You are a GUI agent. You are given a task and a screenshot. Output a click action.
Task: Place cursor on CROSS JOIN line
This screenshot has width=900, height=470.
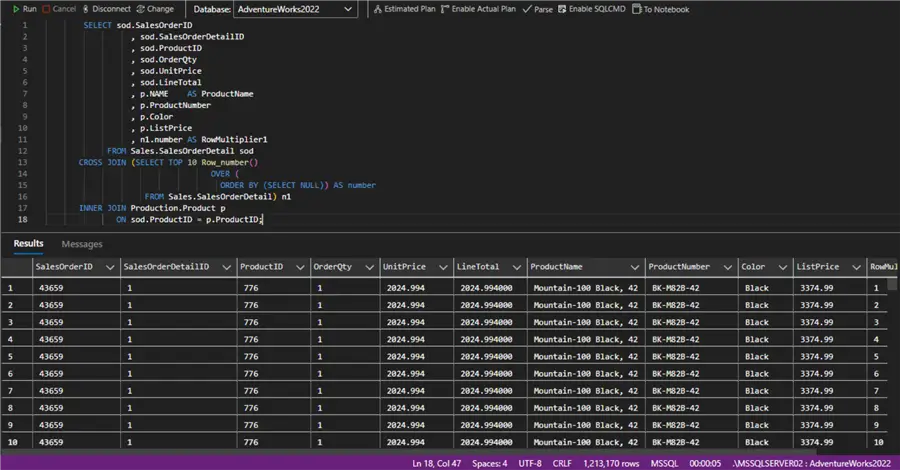(x=169, y=162)
